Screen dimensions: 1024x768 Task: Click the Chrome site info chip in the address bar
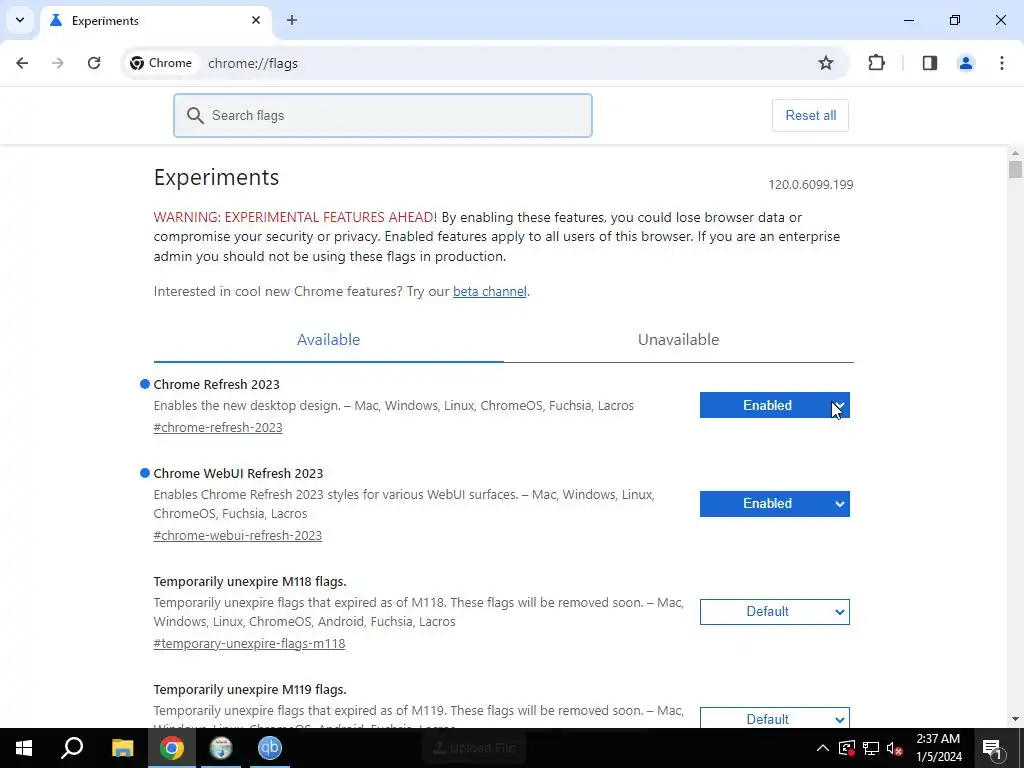coord(161,63)
